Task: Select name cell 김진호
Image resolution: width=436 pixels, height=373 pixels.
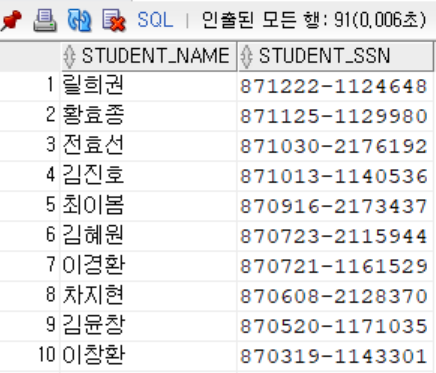Action: click(x=148, y=176)
